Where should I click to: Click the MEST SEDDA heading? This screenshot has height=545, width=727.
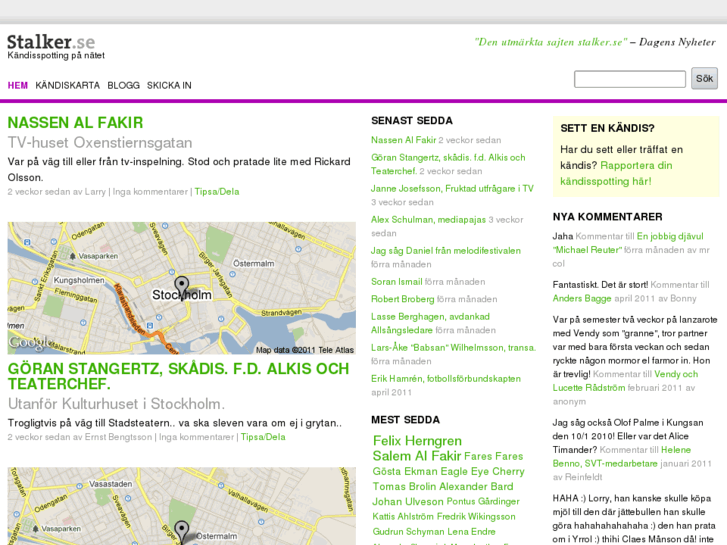[x=405, y=420]
